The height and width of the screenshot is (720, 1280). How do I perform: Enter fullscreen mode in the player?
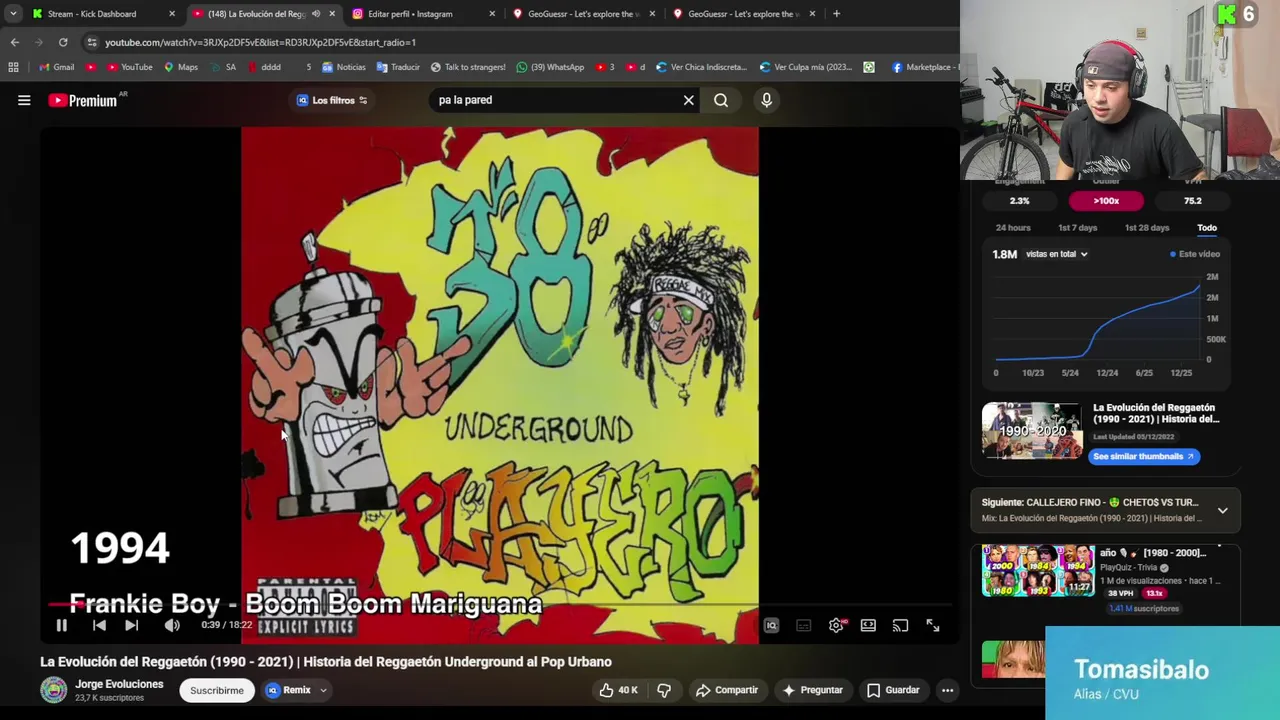point(932,625)
